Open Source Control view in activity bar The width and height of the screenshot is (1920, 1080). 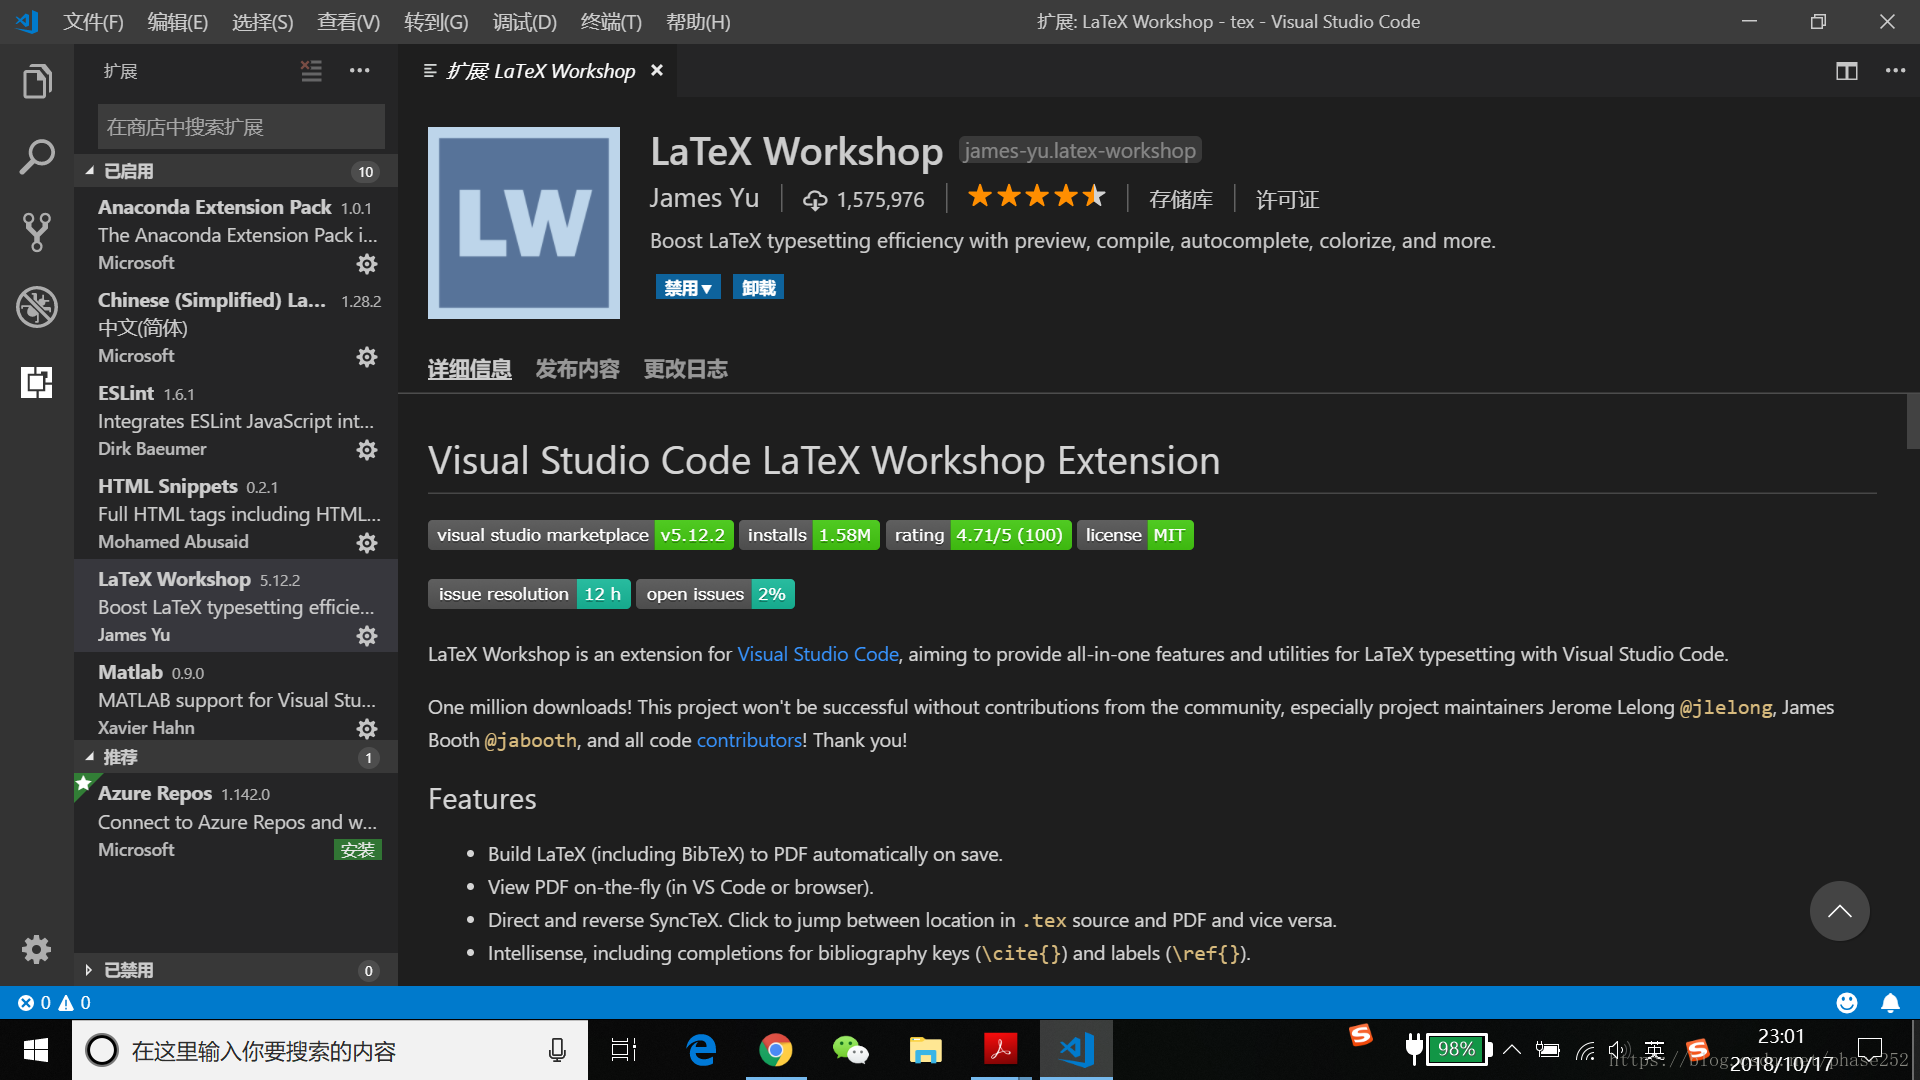coord(37,232)
